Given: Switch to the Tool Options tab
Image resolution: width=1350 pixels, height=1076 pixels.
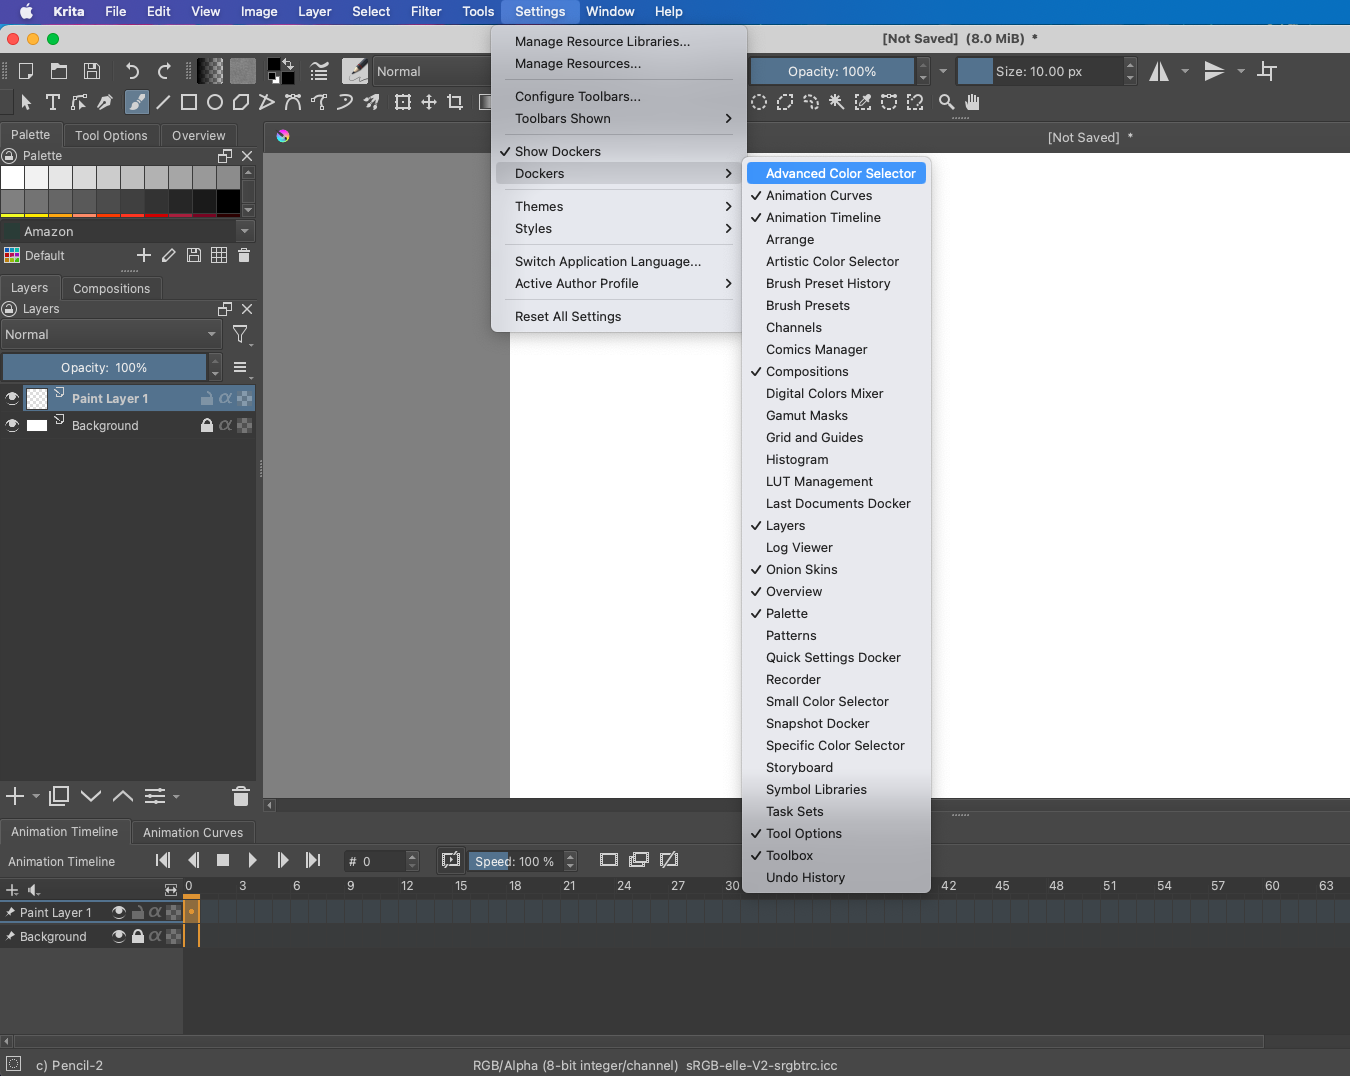Looking at the screenshot, I should point(111,135).
